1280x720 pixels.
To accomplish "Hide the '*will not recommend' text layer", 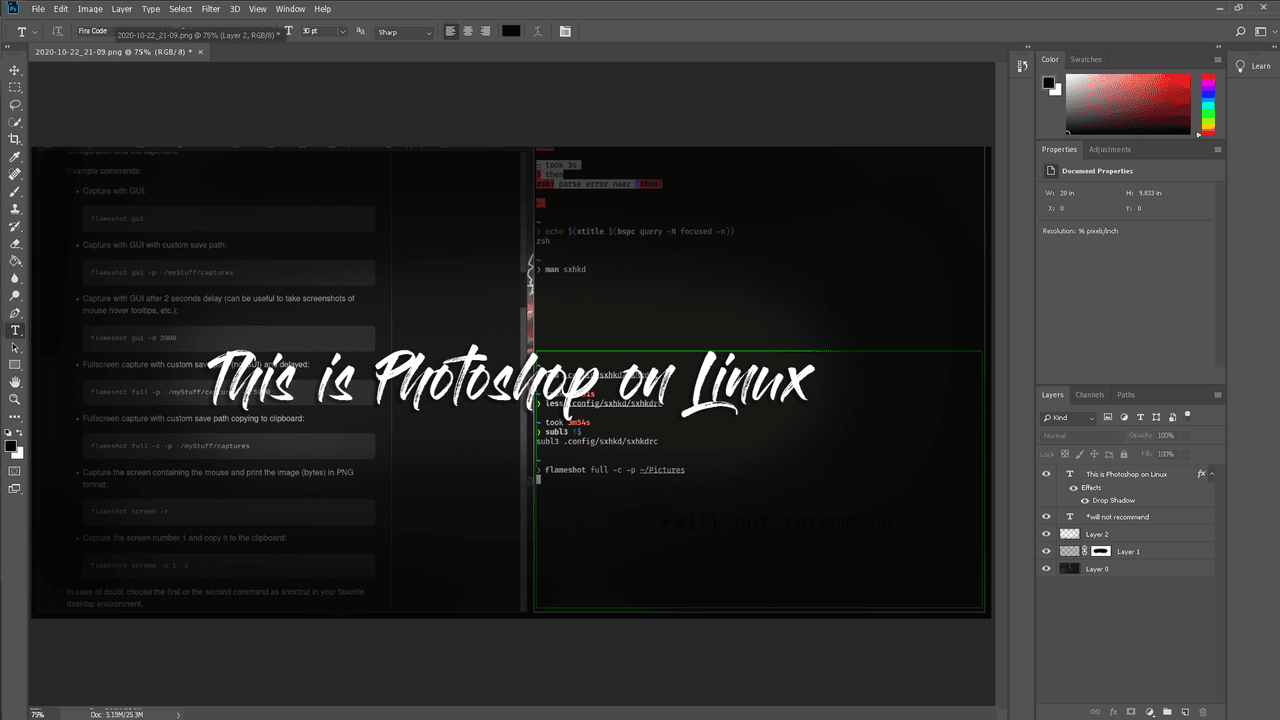I will point(1047,517).
